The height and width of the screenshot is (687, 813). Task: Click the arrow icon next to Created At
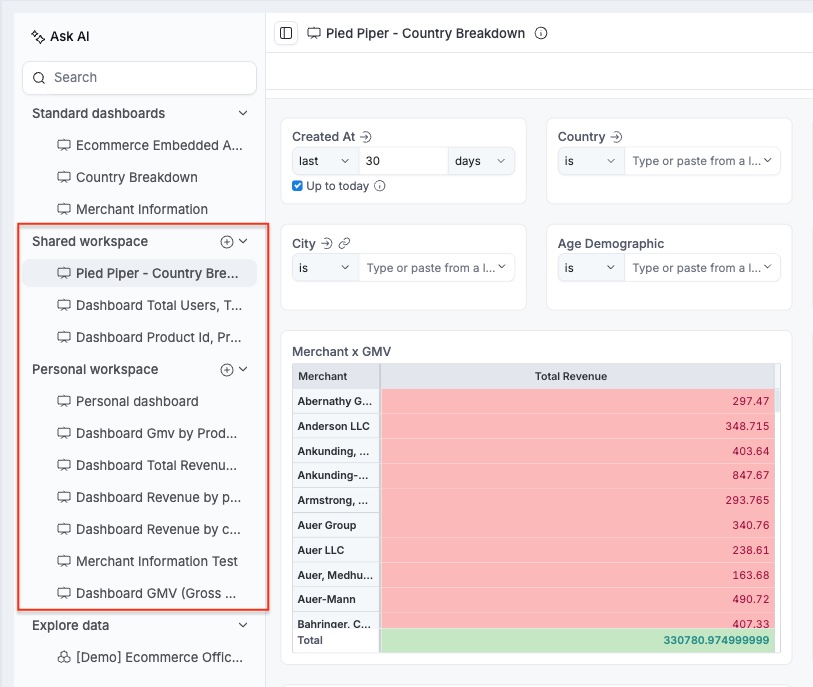click(366, 137)
